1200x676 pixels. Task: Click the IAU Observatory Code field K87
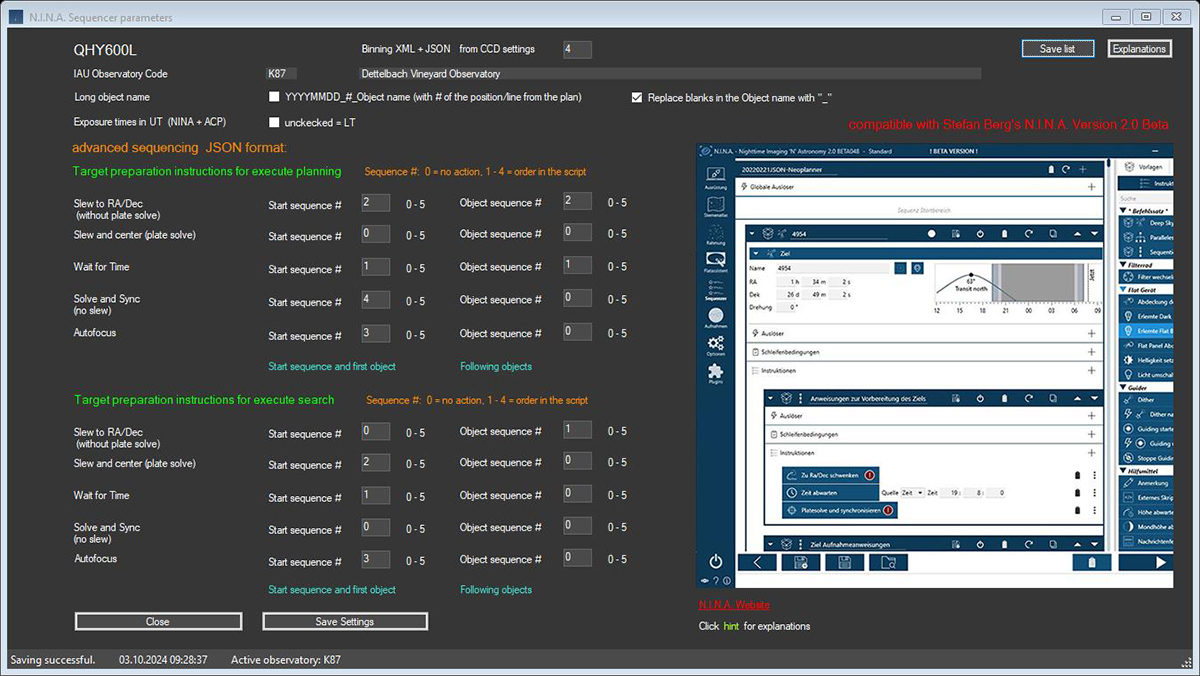(281, 74)
